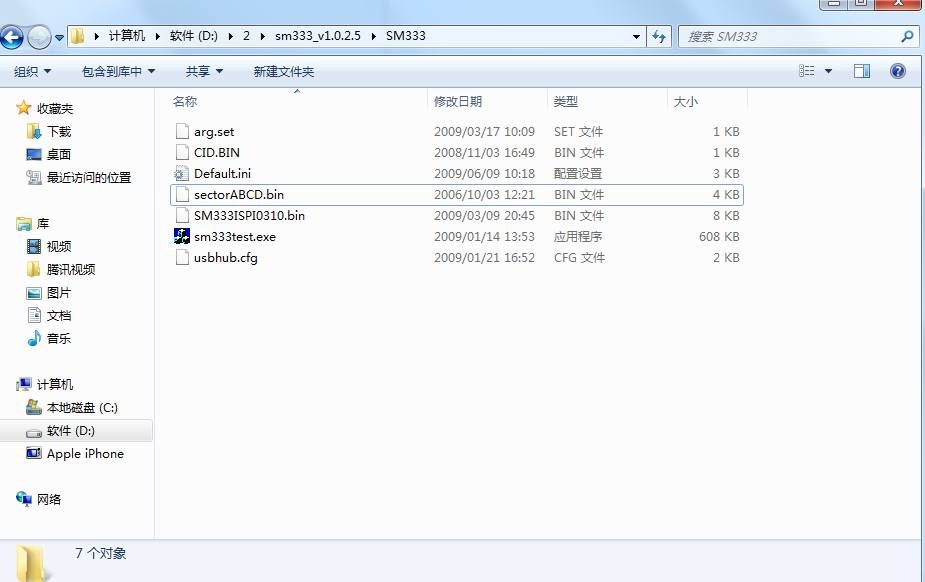Open Help via the question mark icon

tap(897, 70)
